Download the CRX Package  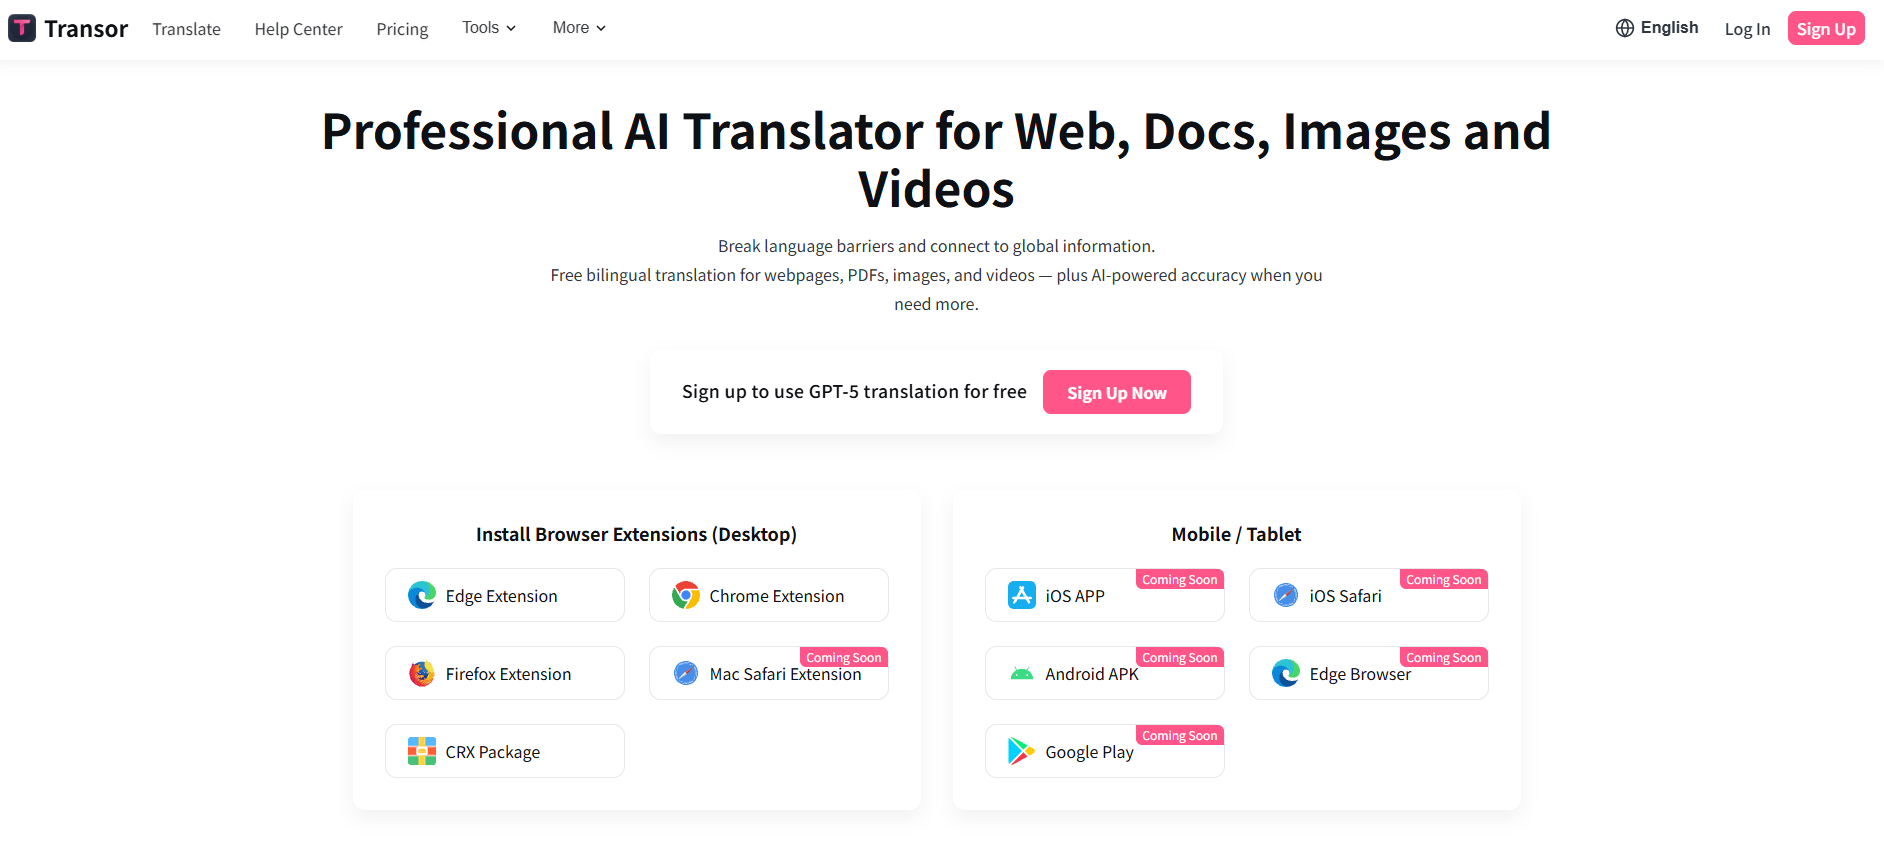click(x=505, y=751)
